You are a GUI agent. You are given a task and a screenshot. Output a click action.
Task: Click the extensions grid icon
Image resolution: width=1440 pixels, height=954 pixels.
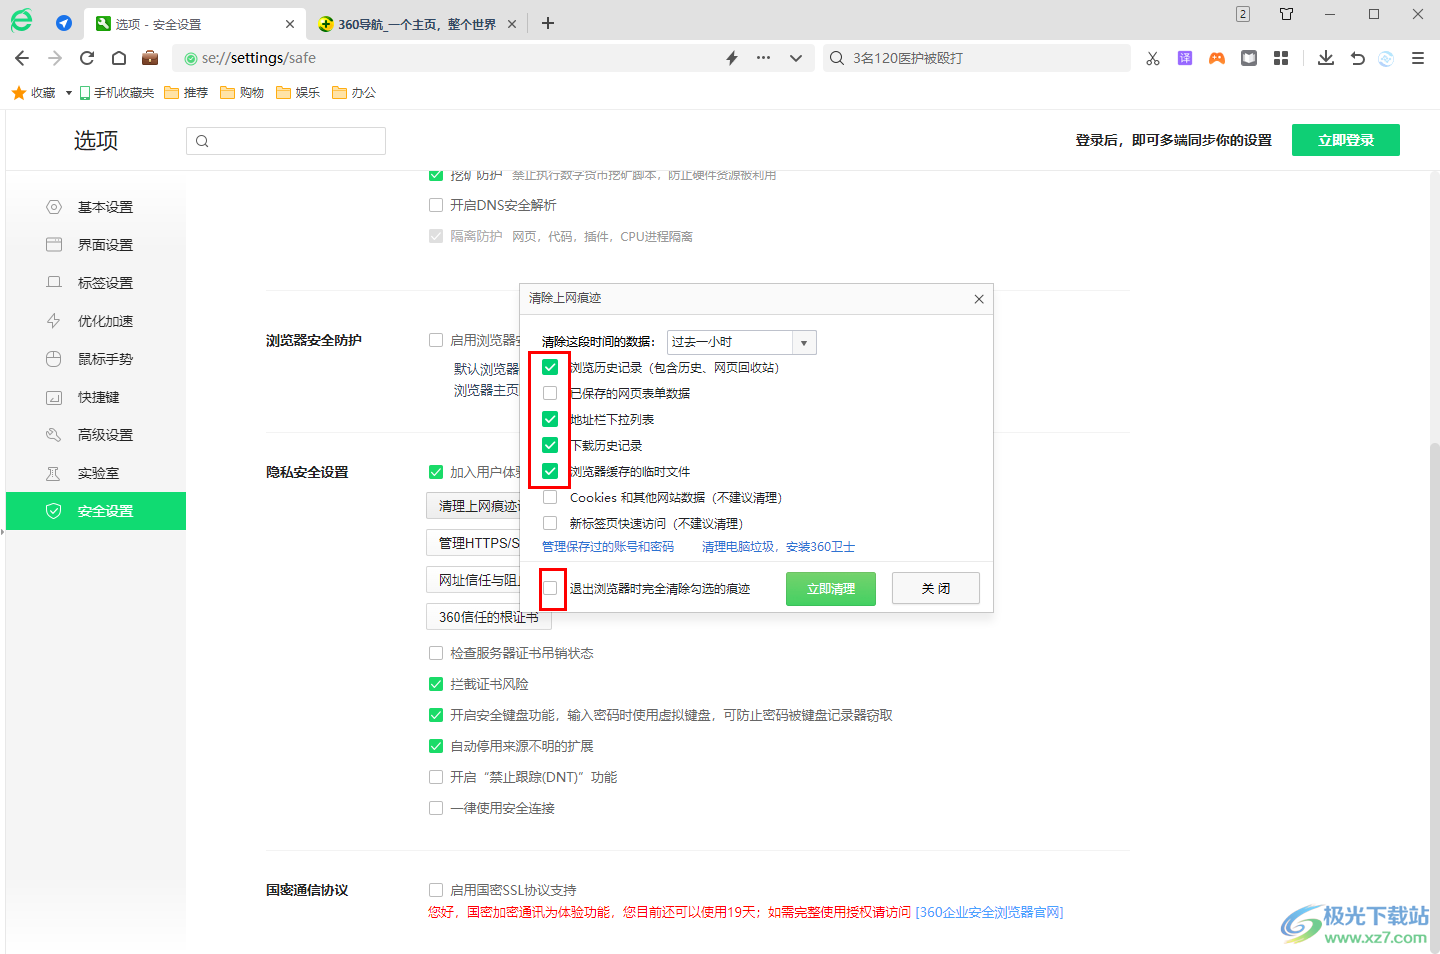coord(1281,58)
